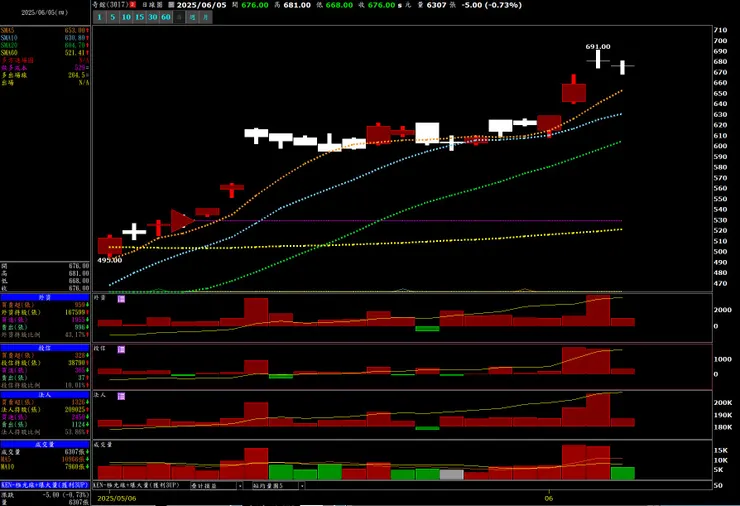740x506 pixels.
Task: Click the blue KEN indicator header at bottom left
Action: point(45,485)
